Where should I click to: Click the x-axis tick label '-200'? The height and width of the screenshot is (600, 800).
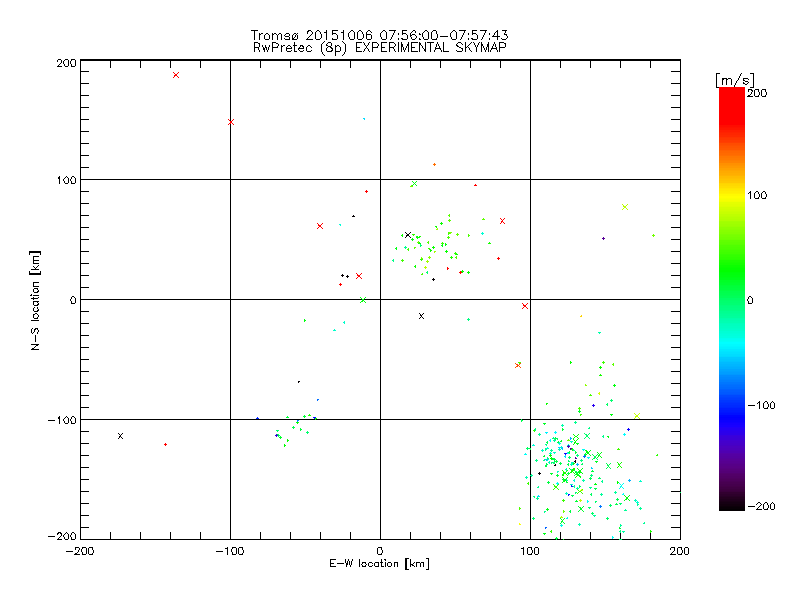pos(80,551)
